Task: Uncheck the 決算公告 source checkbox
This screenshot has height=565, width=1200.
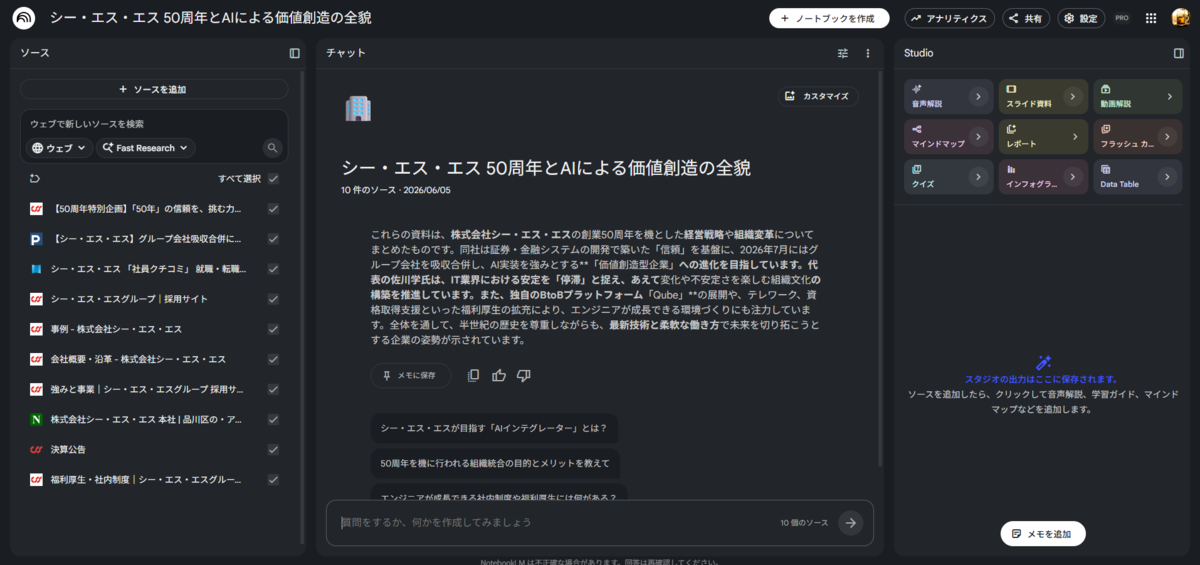Action: [x=273, y=450]
